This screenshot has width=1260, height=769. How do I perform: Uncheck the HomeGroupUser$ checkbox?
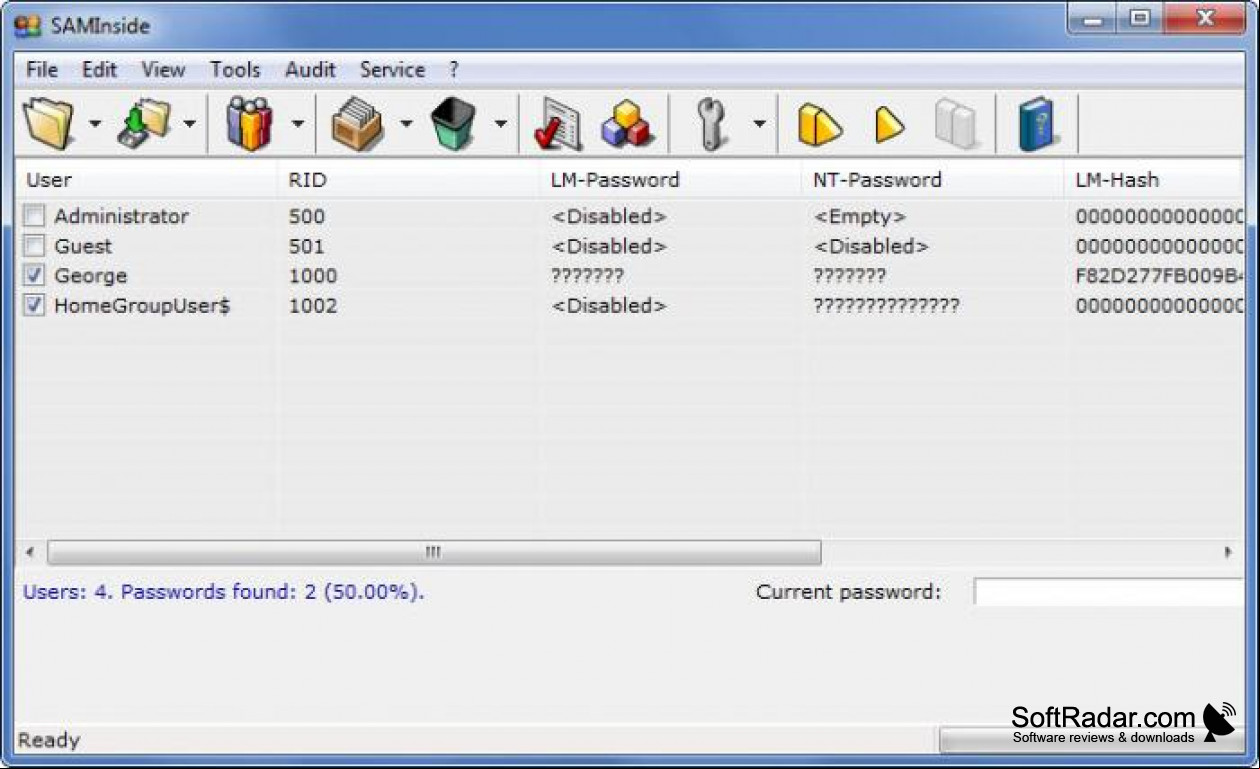pyautogui.click(x=35, y=305)
